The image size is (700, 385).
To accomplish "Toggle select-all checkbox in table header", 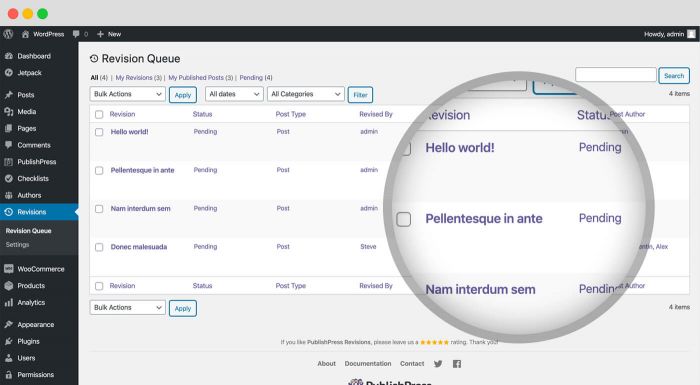I will [x=99, y=114].
